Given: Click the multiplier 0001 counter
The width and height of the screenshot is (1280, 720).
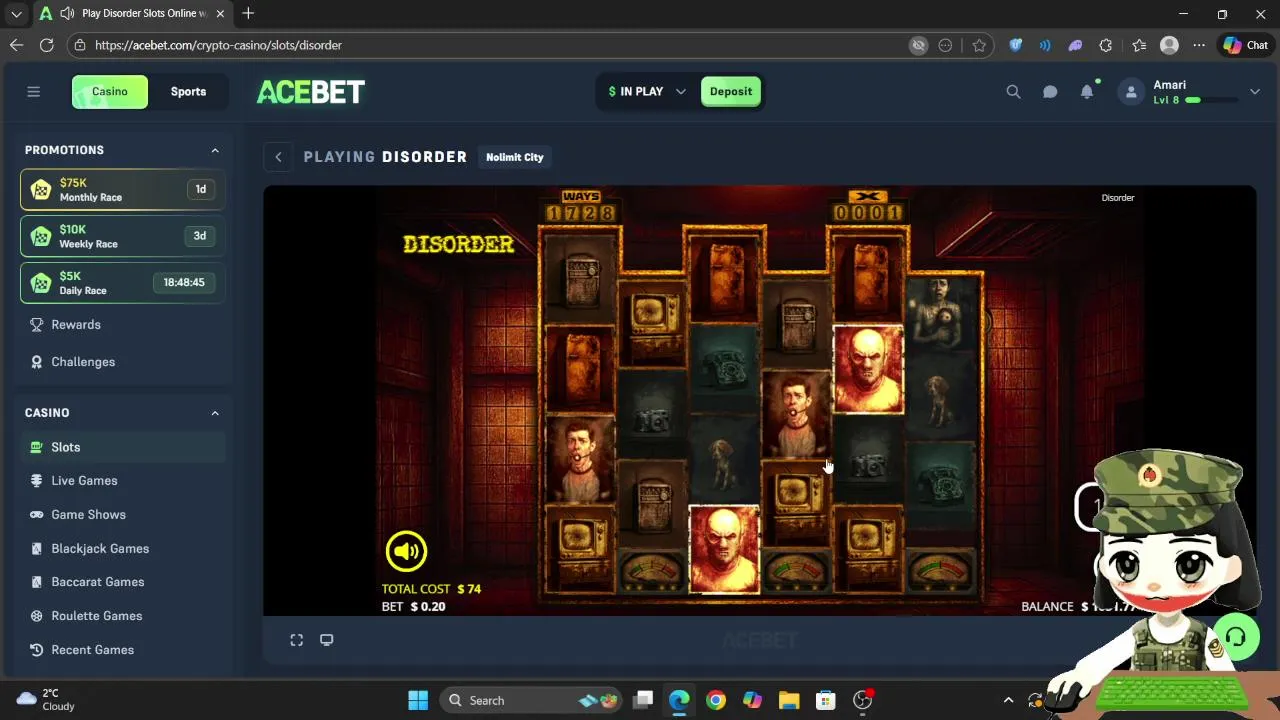Looking at the screenshot, I should (868, 206).
